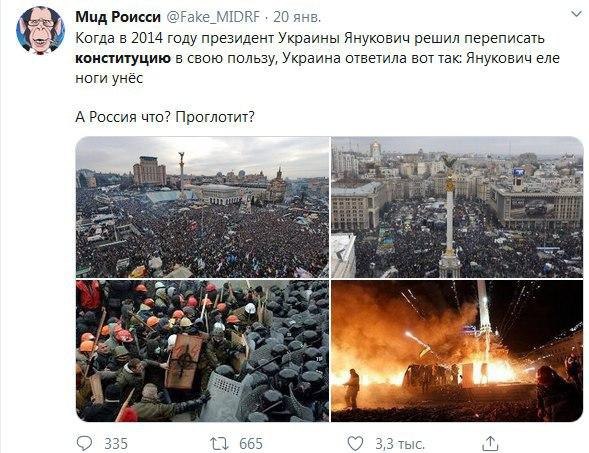Like the tweet with heart icon
589x453 pixels.
(355, 444)
